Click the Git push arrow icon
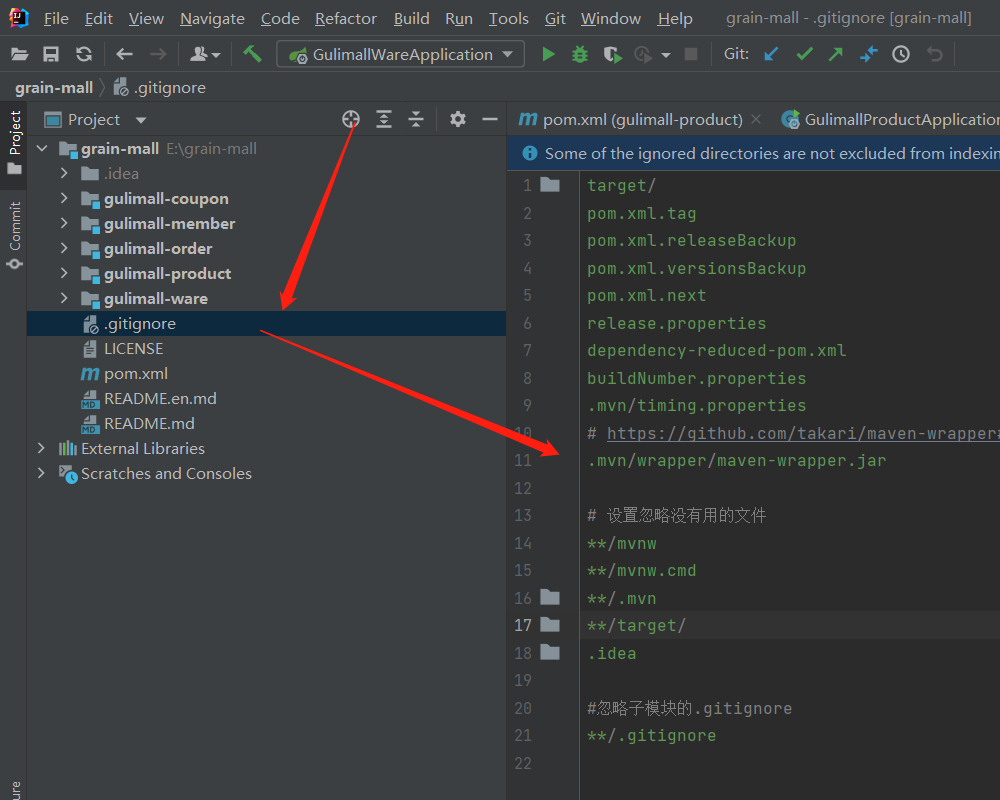 [x=835, y=54]
